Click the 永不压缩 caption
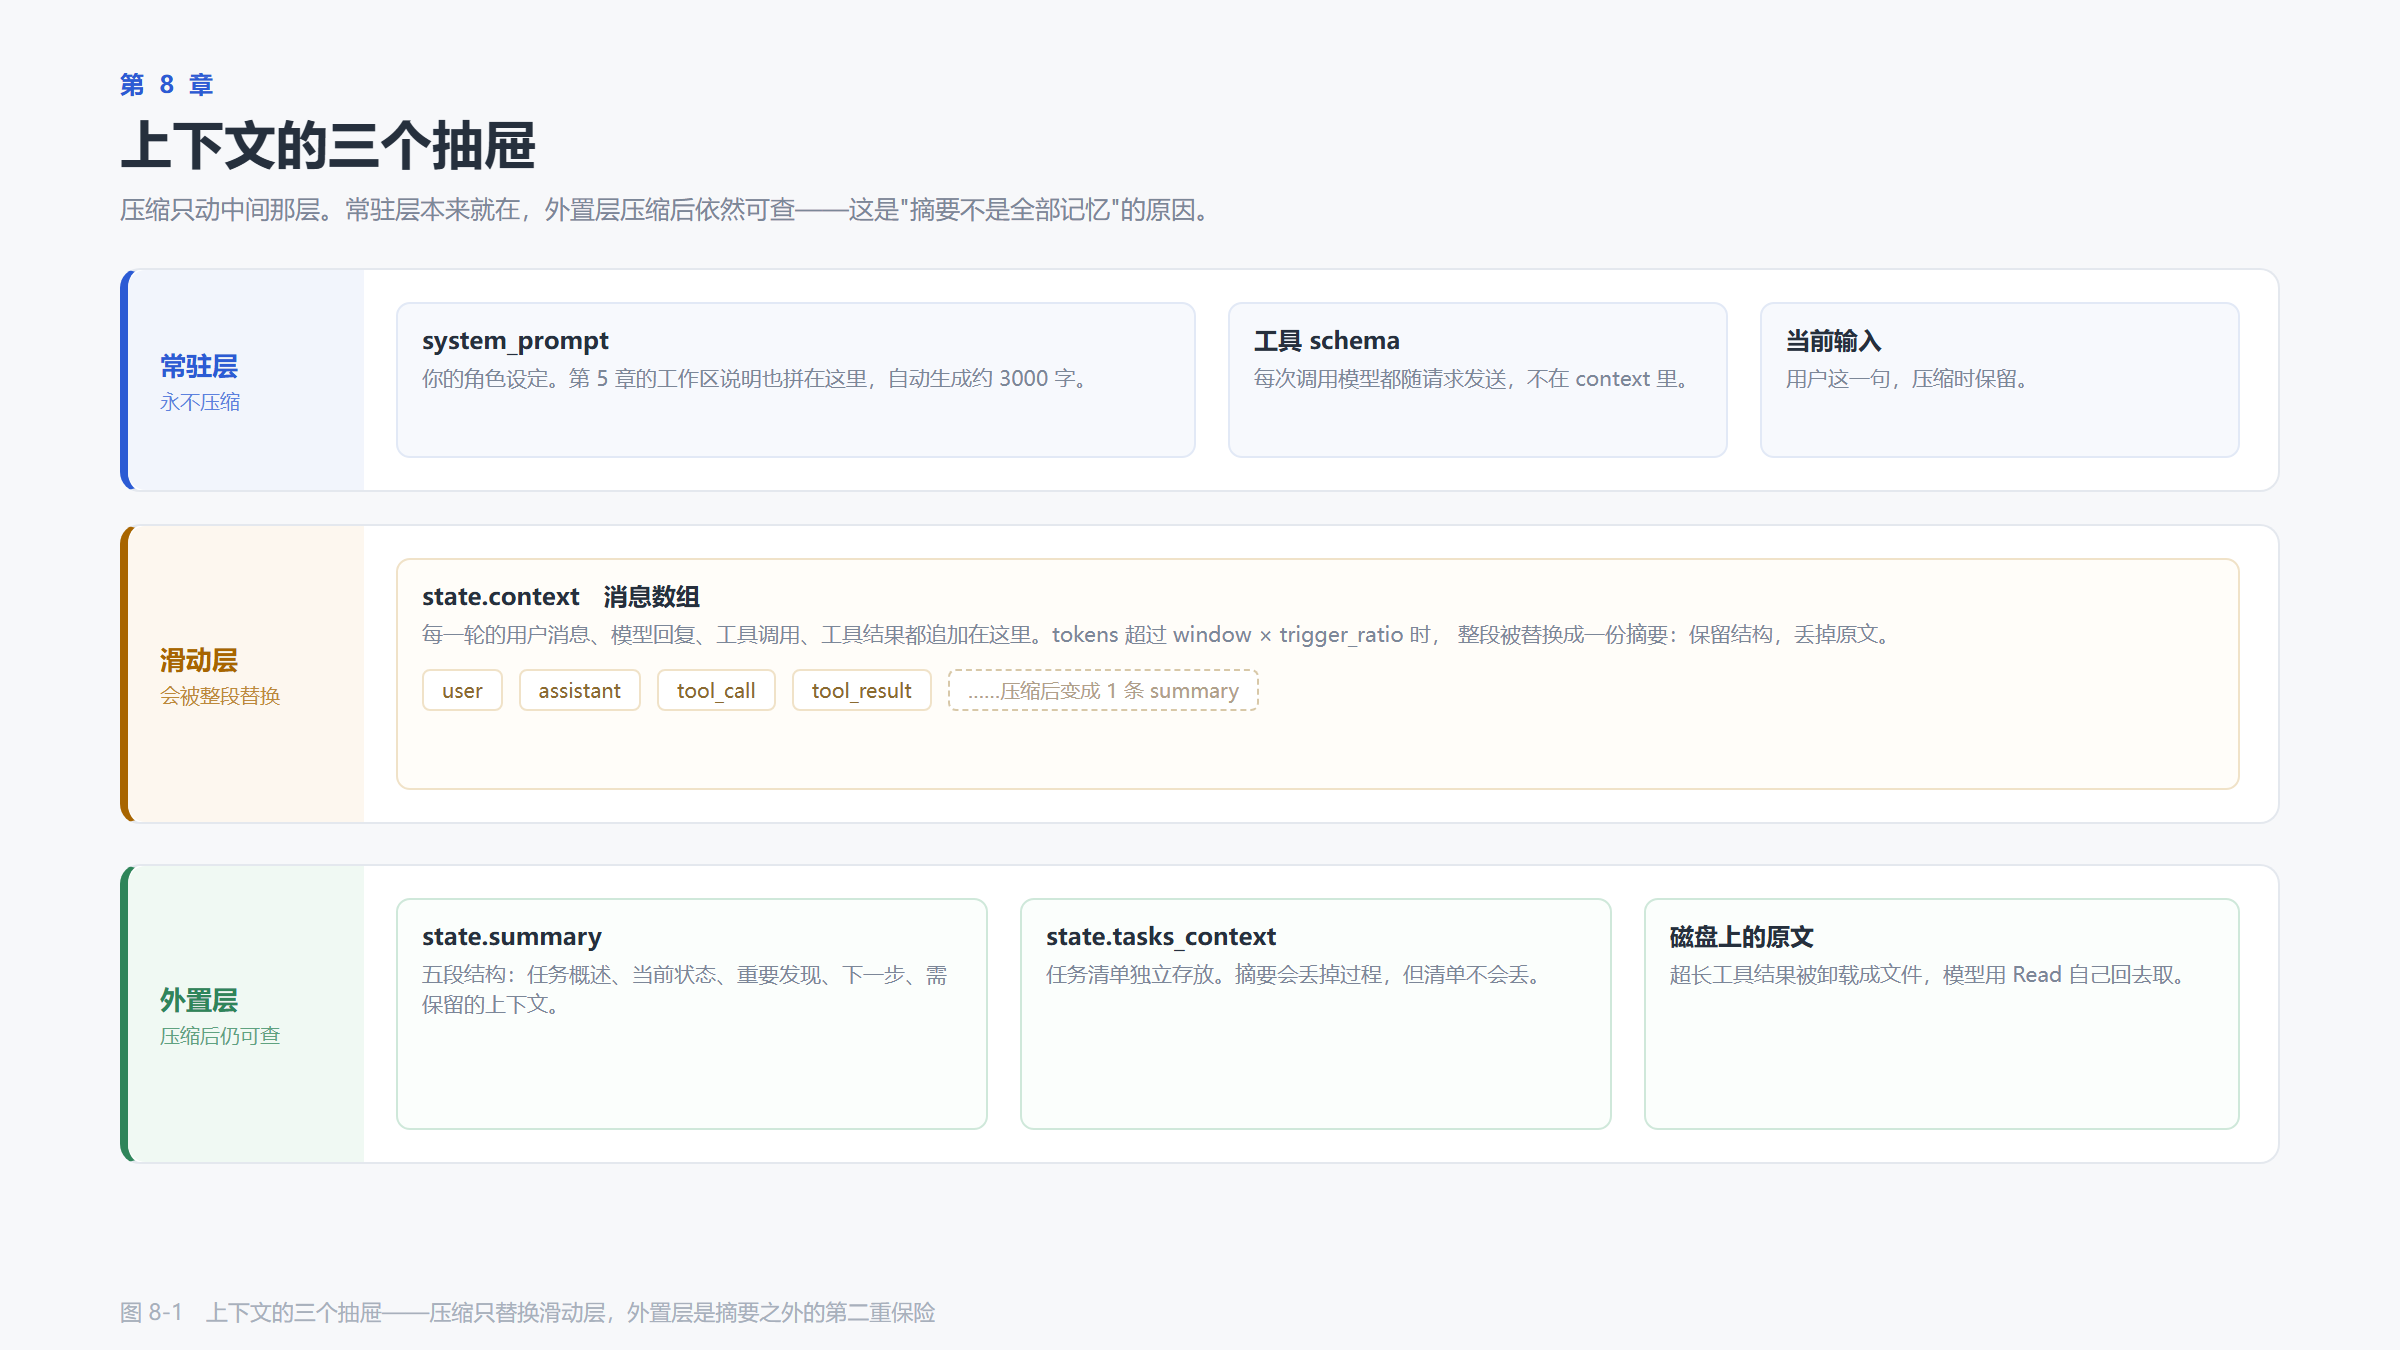This screenshot has height=1350, width=2400. click(200, 402)
